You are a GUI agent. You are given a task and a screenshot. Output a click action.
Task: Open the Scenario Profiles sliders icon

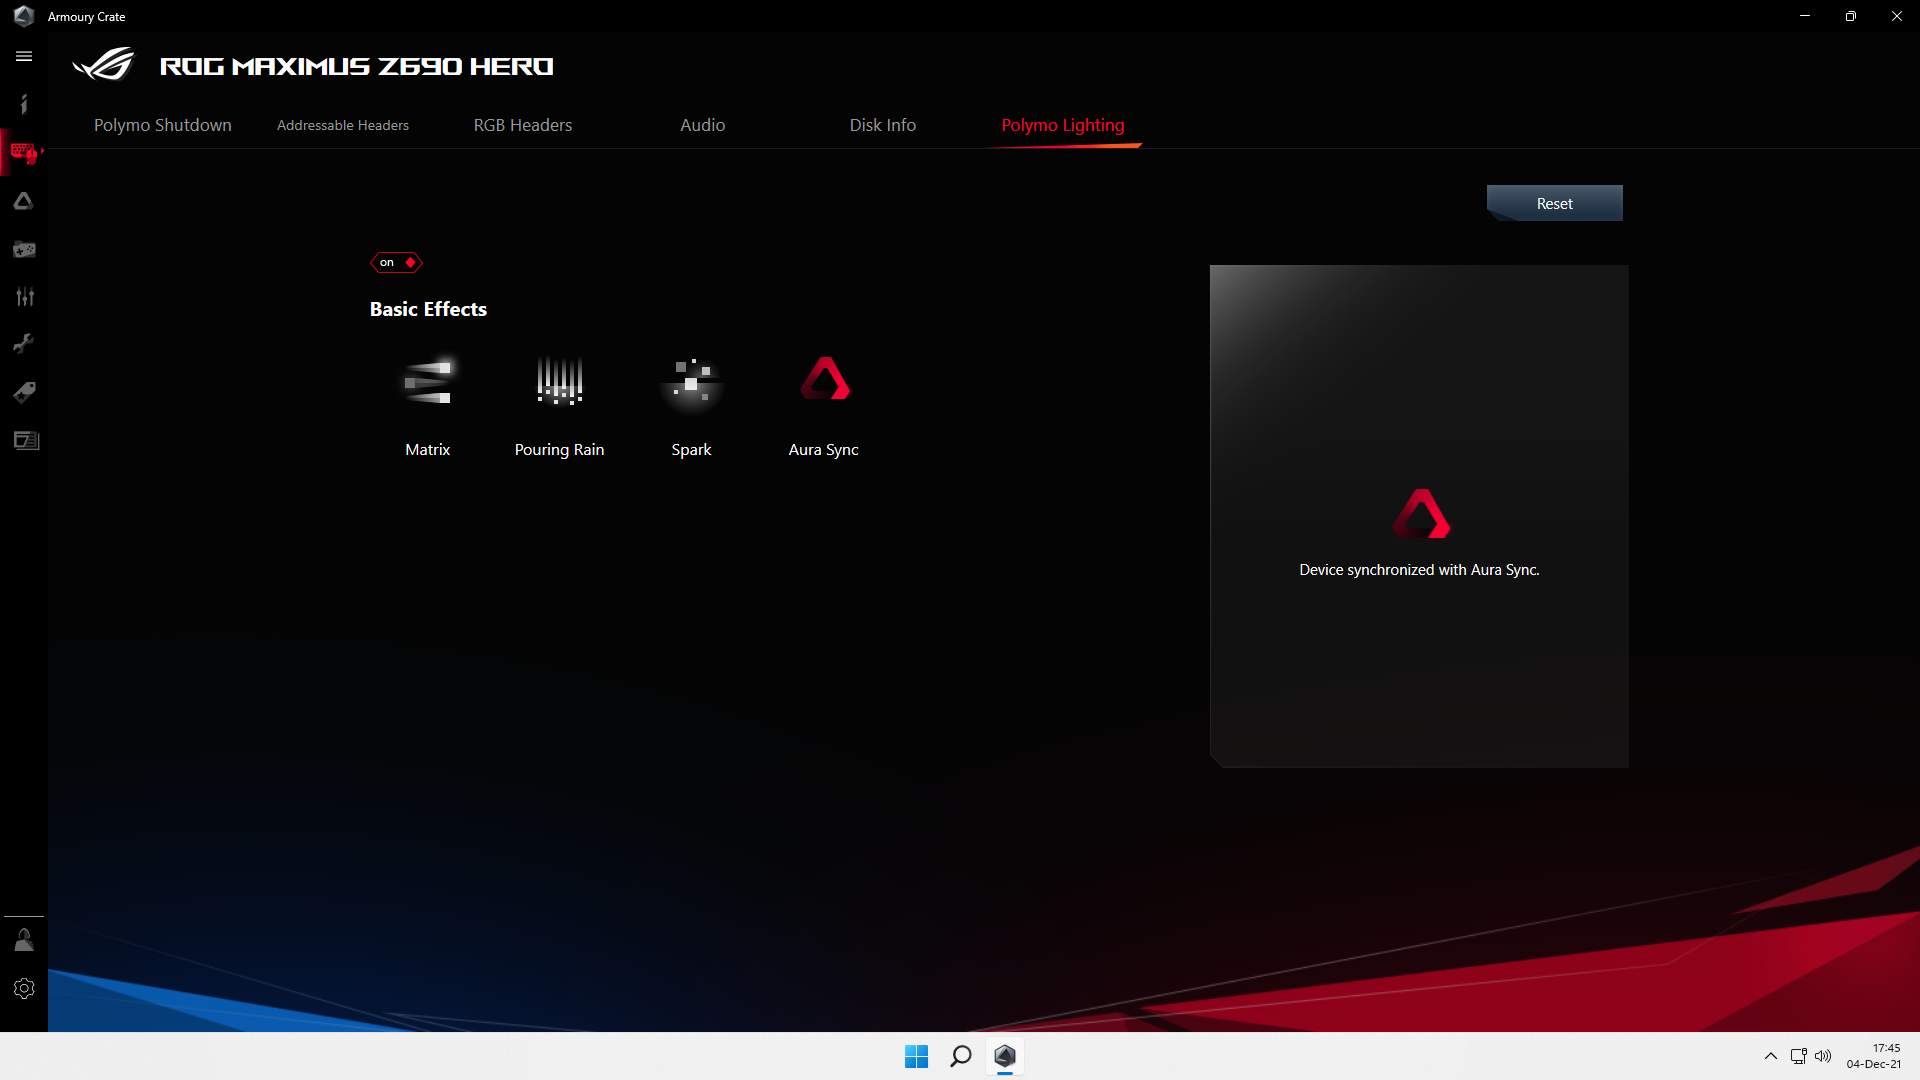pos(24,297)
